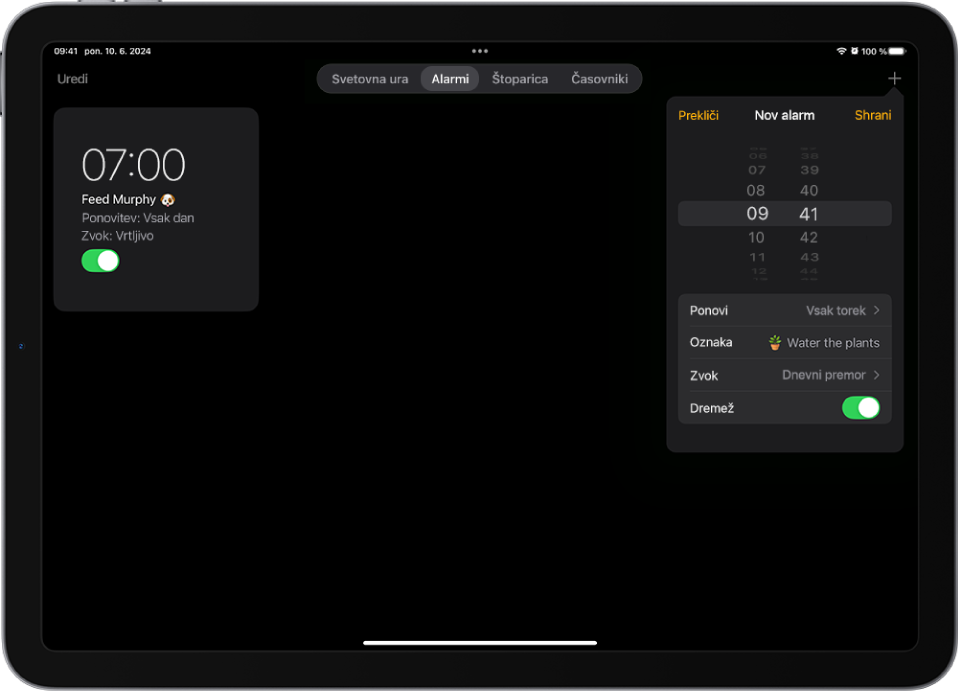Tap the selected minute 41
Image resolution: width=958 pixels, height=692 pixels.
pos(808,214)
